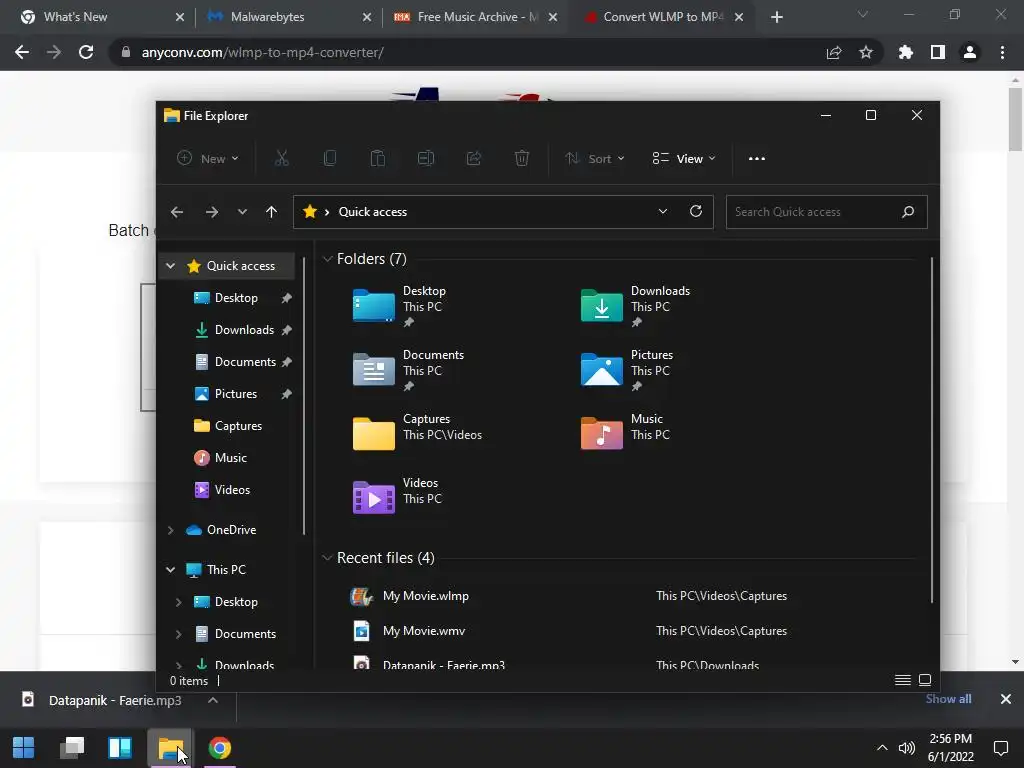Click the Delete trash icon in File Explorer
The width and height of the screenshot is (1024, 768).
point(522,159)
